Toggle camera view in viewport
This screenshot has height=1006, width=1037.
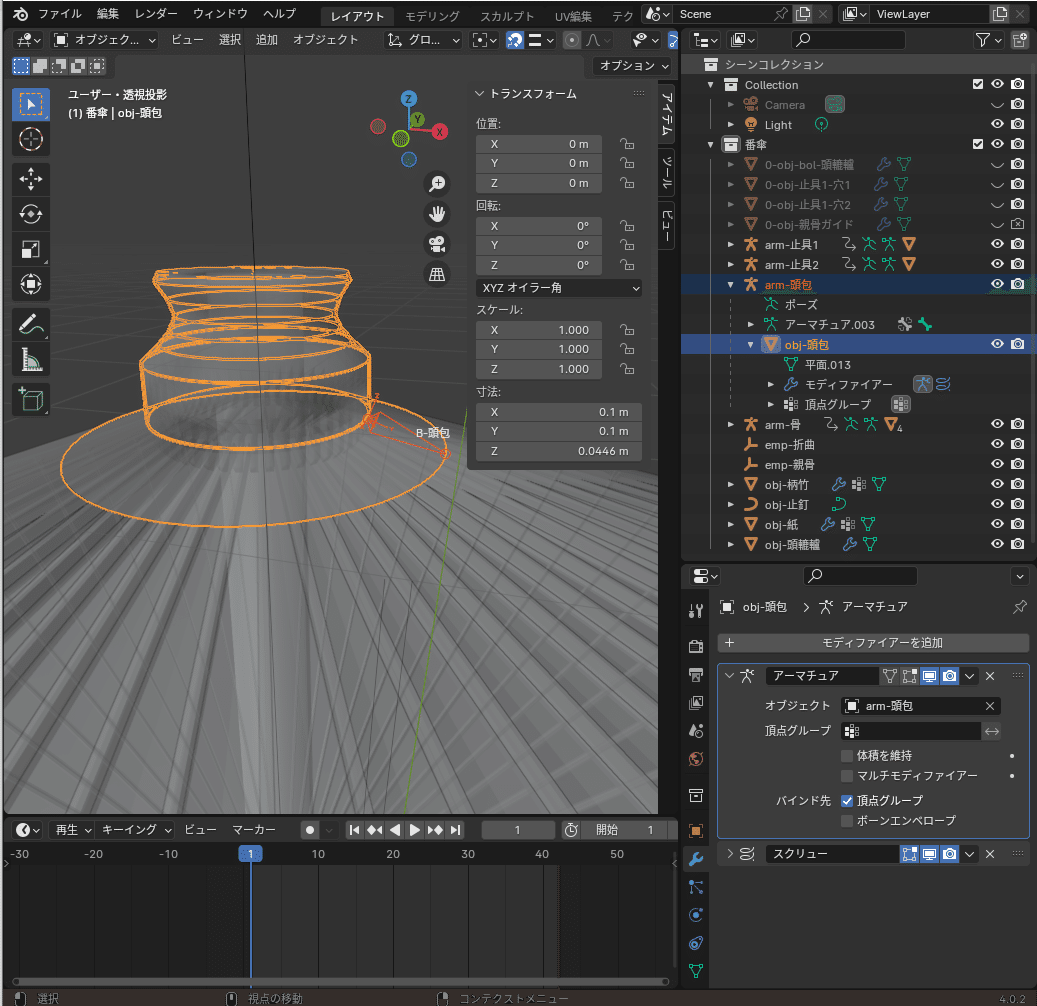pyautogui.click(x=437, y=244)
